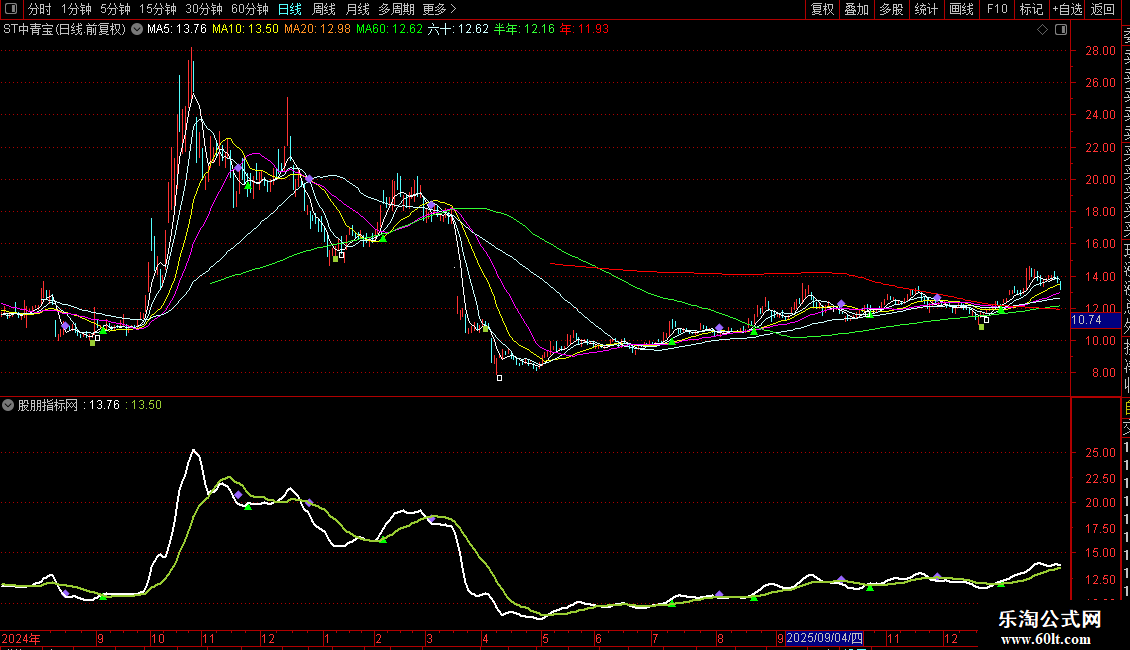Select the 日线 daily chart tab
The height and width of the screenshot is (650, 1130).
(x=290, y=9)
